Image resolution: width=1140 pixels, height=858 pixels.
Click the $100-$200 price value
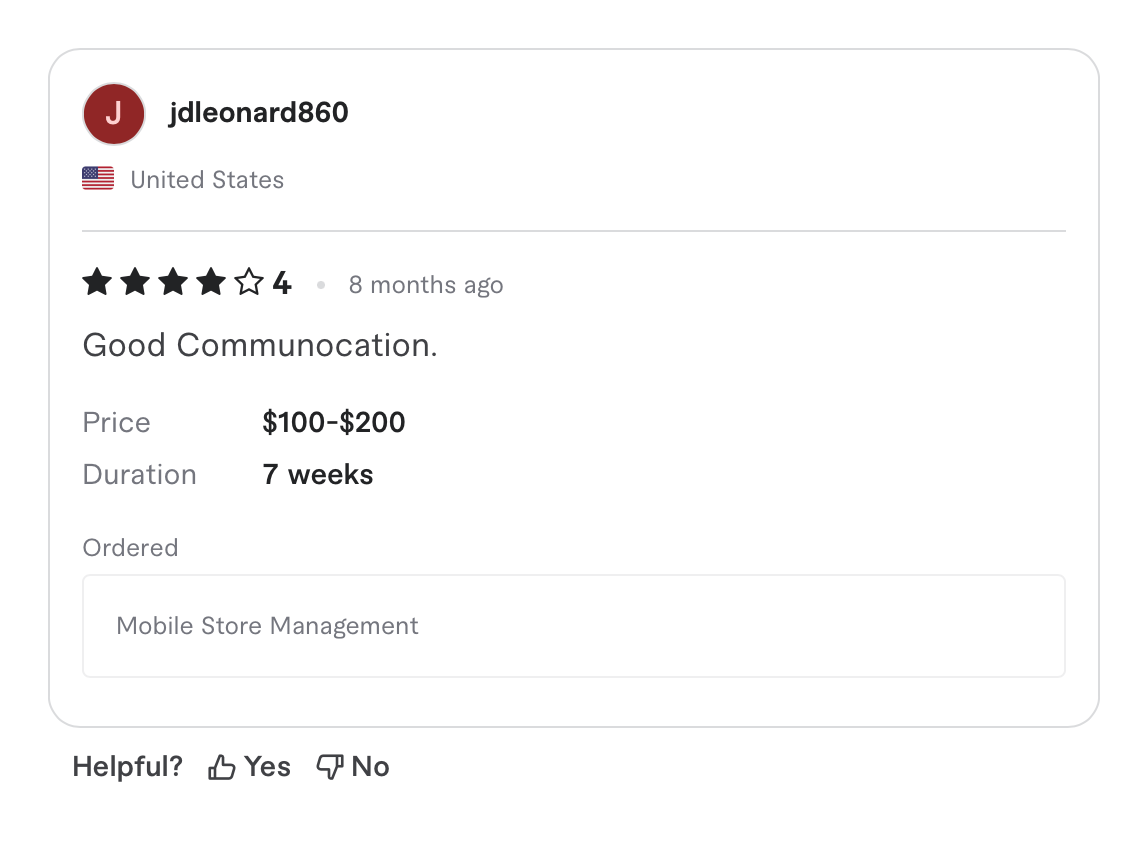point(333,422)
